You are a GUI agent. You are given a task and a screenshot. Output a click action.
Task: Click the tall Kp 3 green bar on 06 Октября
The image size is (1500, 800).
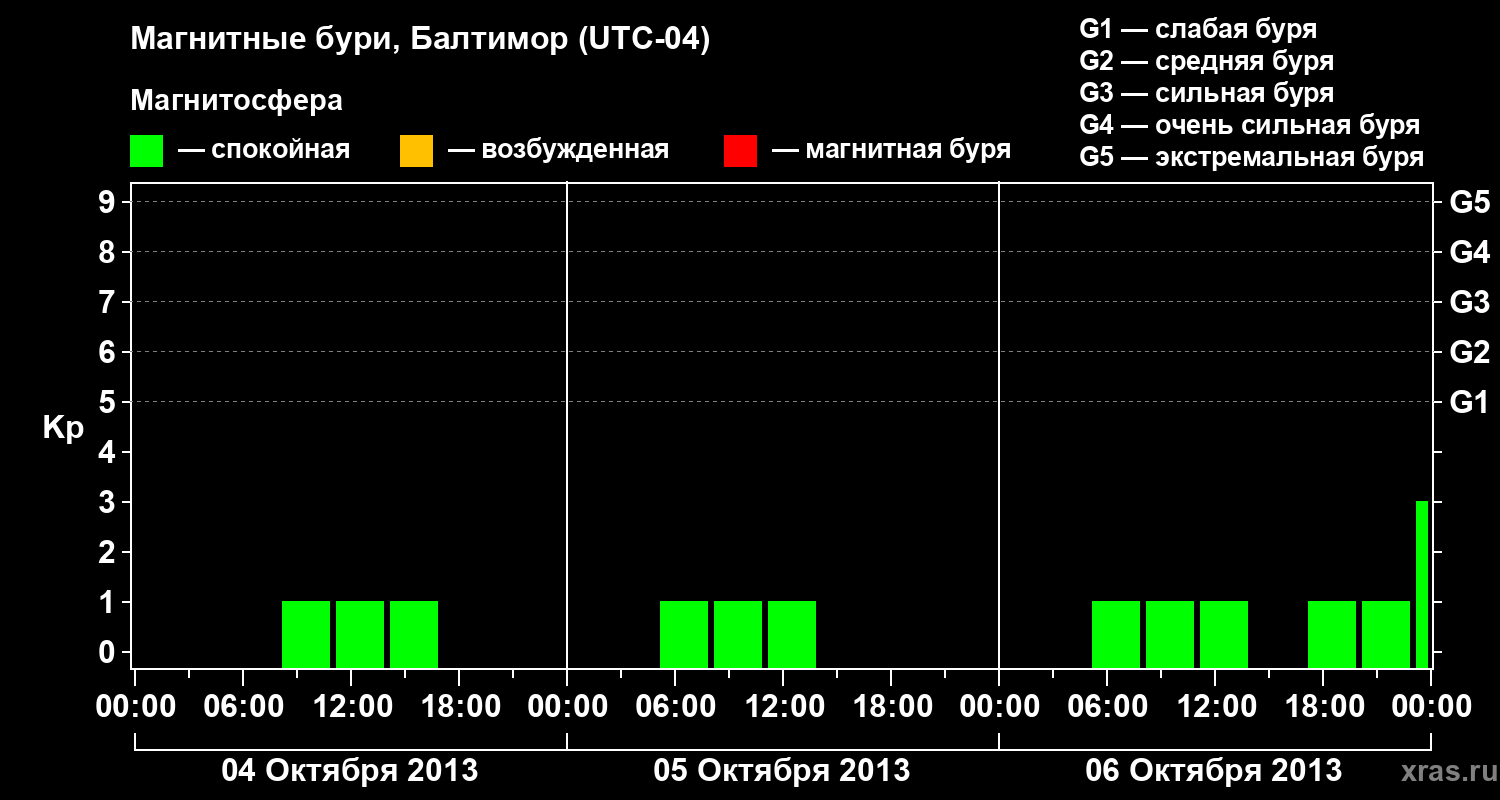click(1422, 584)
